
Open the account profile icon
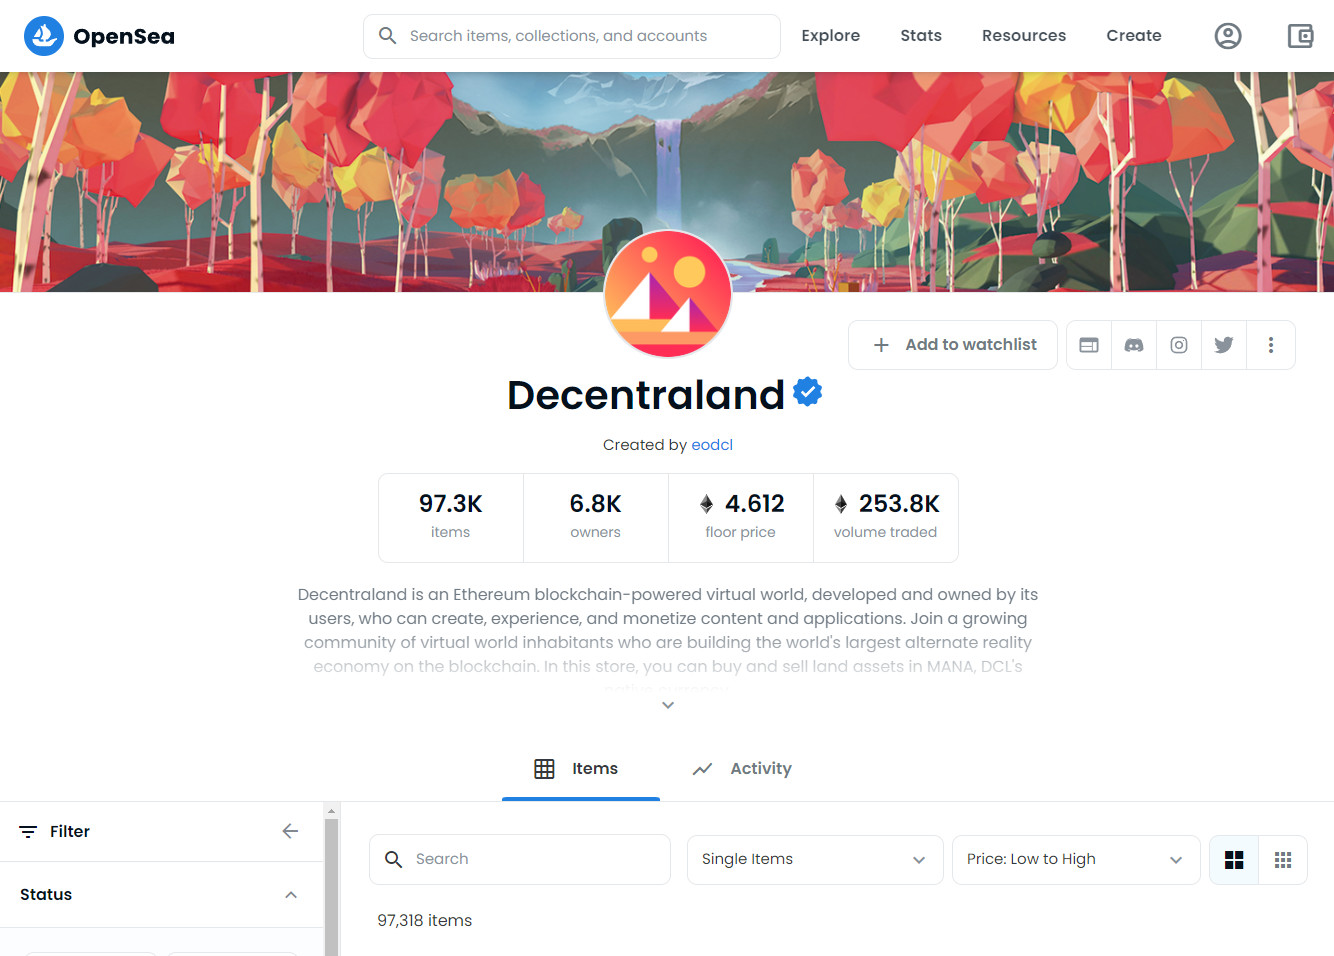pos(1228,36)
